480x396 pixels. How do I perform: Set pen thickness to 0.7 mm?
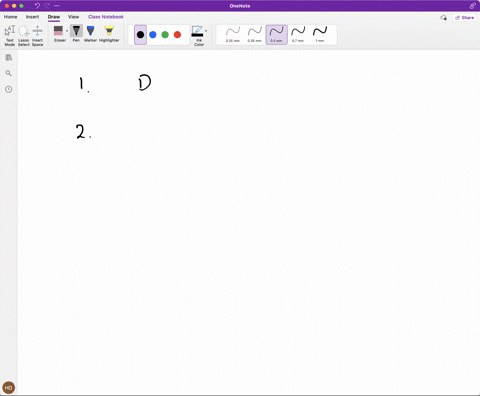pyautogui.click(x=298, y=35)
